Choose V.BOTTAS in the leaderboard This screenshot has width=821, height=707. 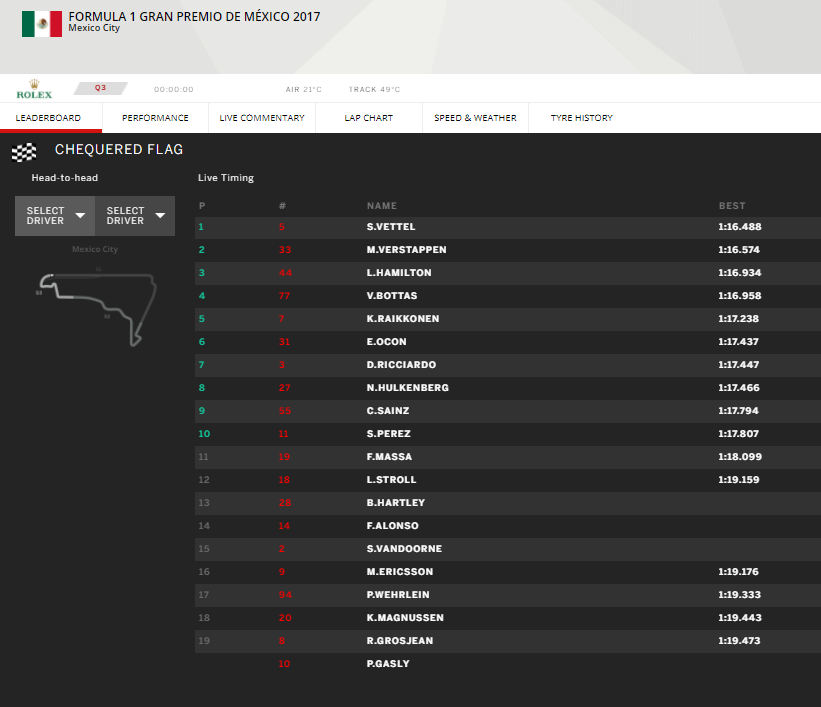[x=392, y=296]
